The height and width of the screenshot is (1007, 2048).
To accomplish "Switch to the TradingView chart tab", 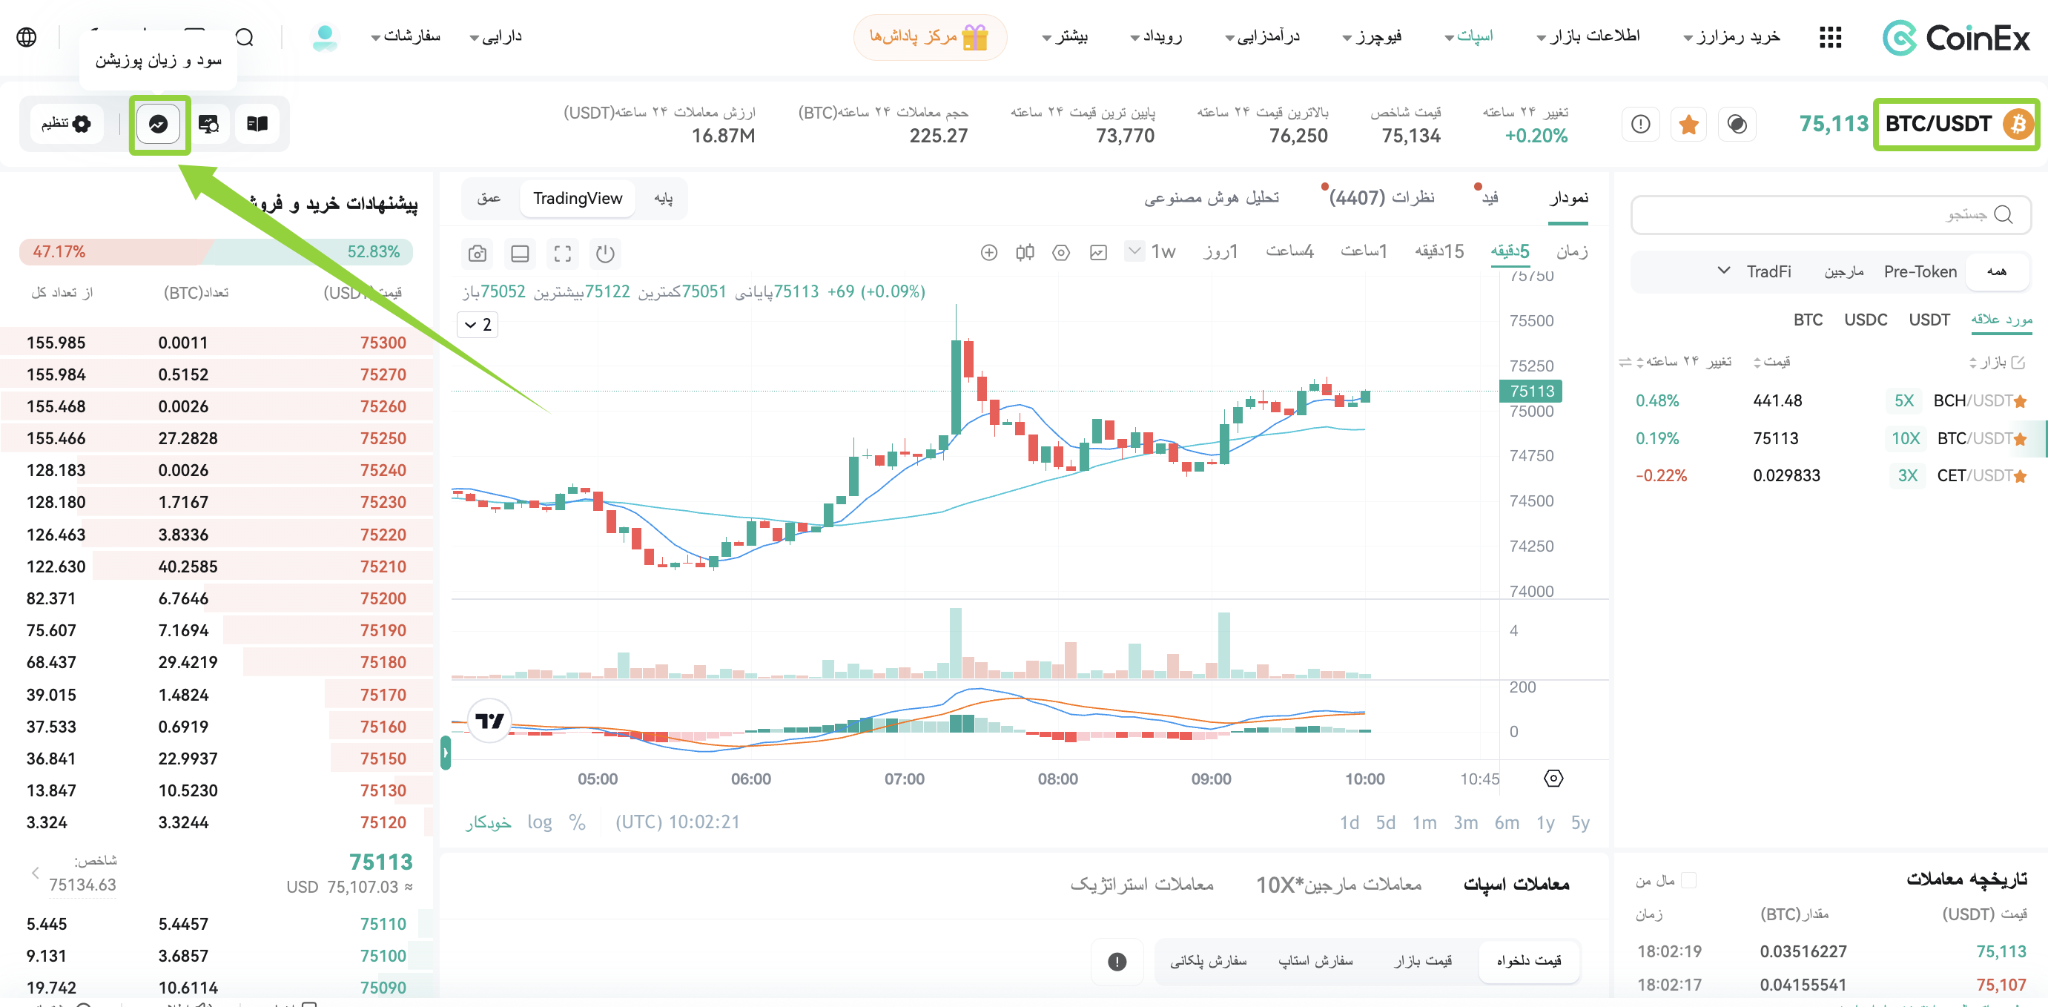I will point(578,198).
